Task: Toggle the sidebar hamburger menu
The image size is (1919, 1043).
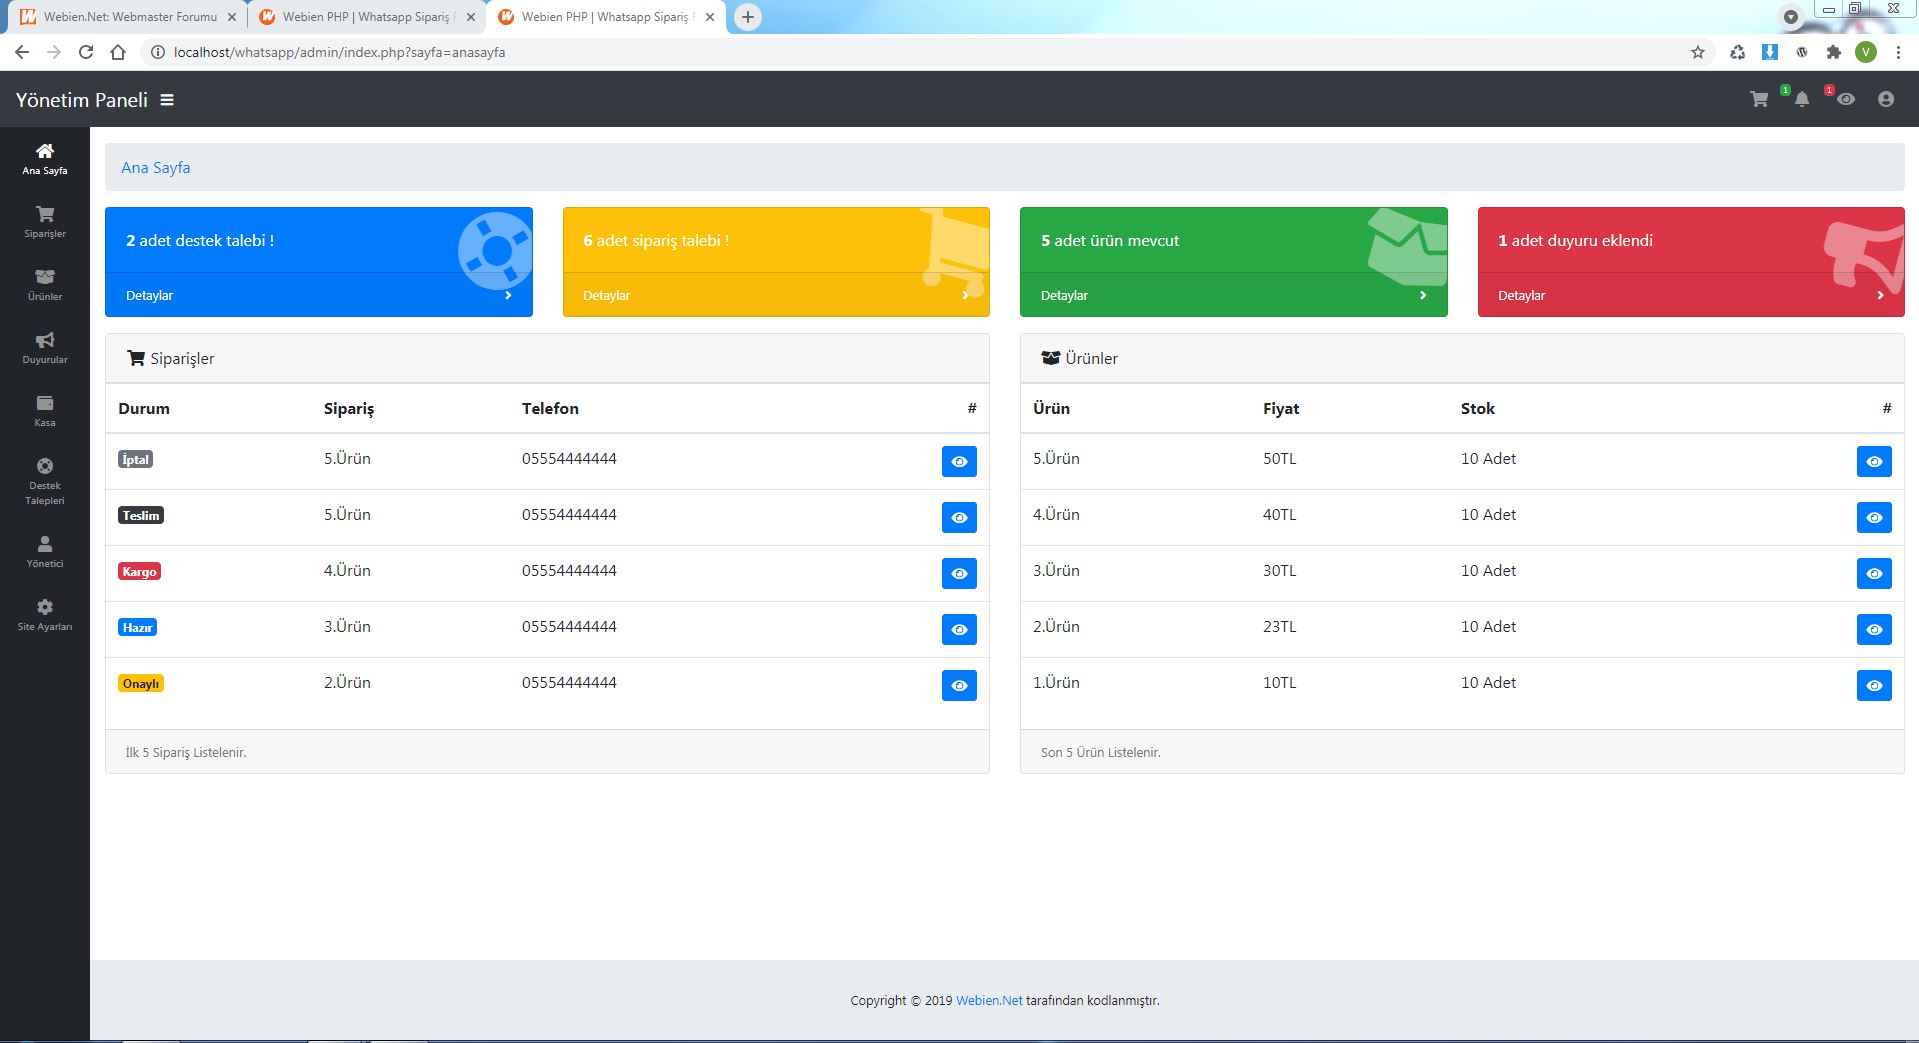Action: click(x=167, y=100)
